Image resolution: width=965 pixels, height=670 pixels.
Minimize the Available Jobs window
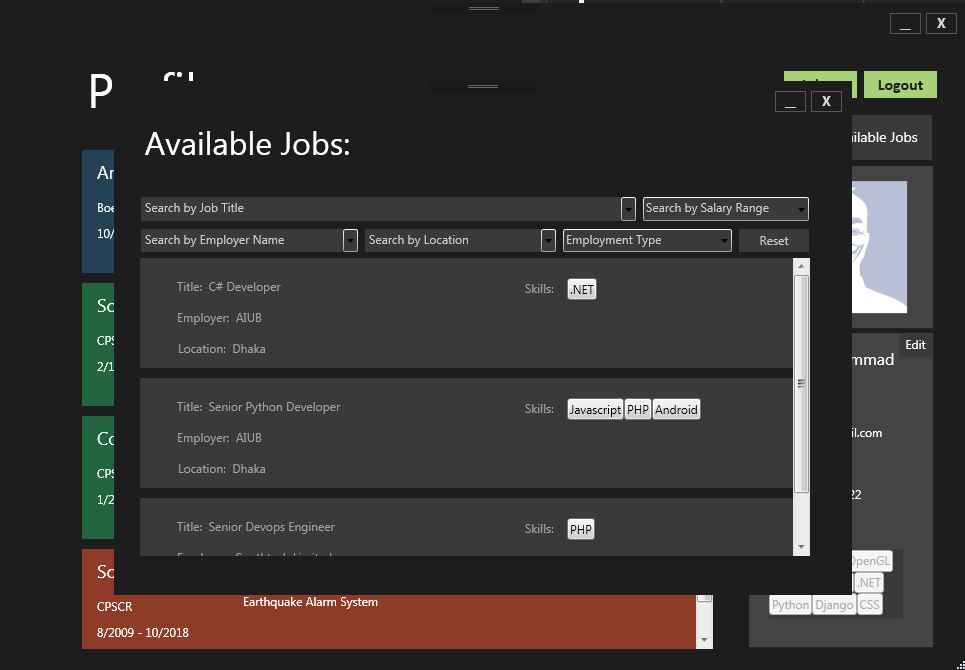[x=790, y=102]
